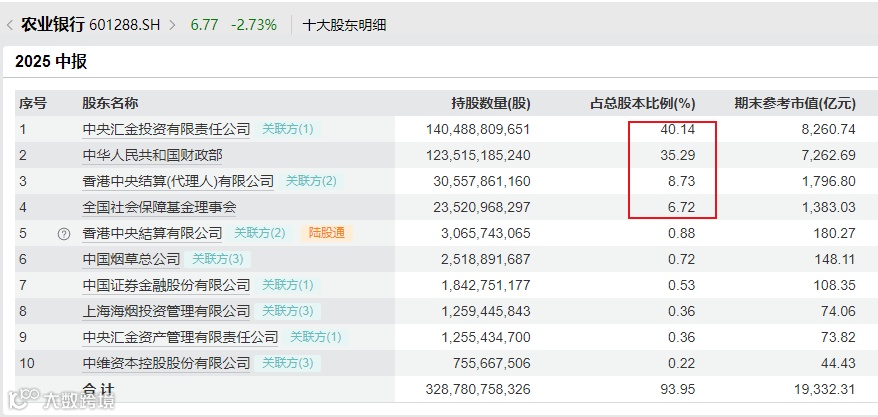
Task: Select stock code 601288.SH
Action: coord(124,25)
